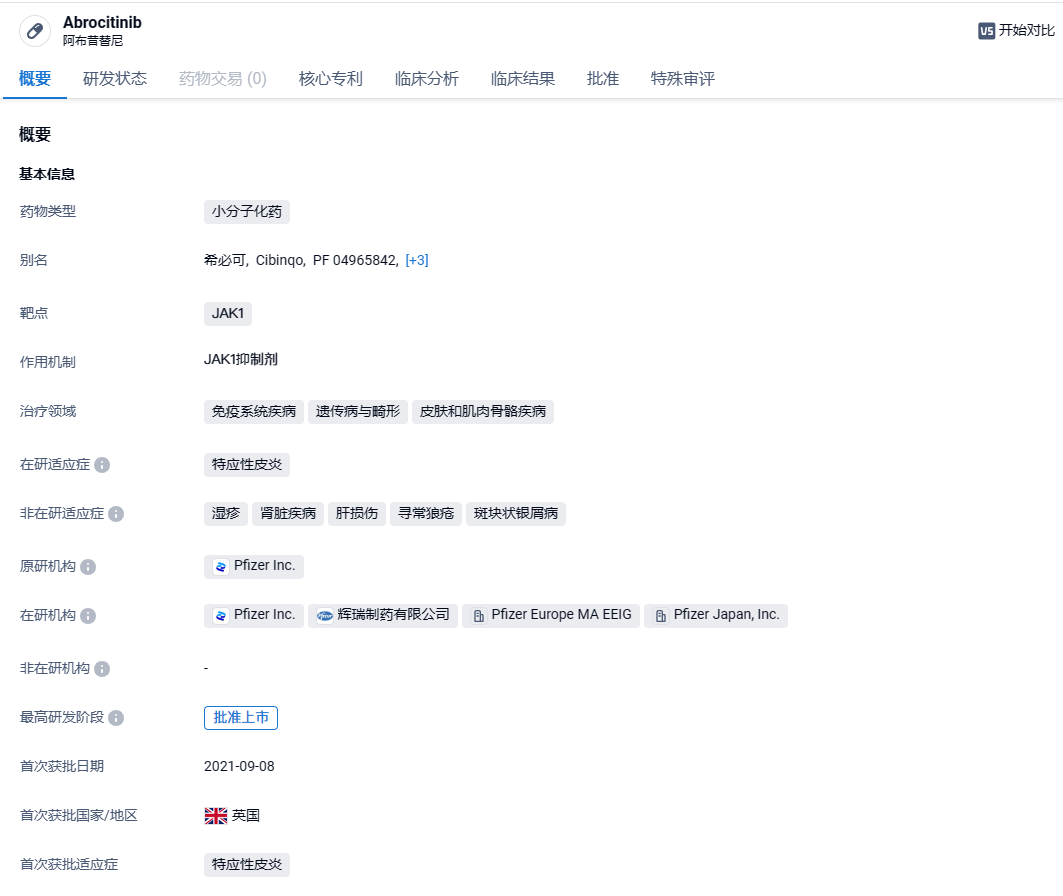Click the Abrocitinib drug title

(102, 22)
